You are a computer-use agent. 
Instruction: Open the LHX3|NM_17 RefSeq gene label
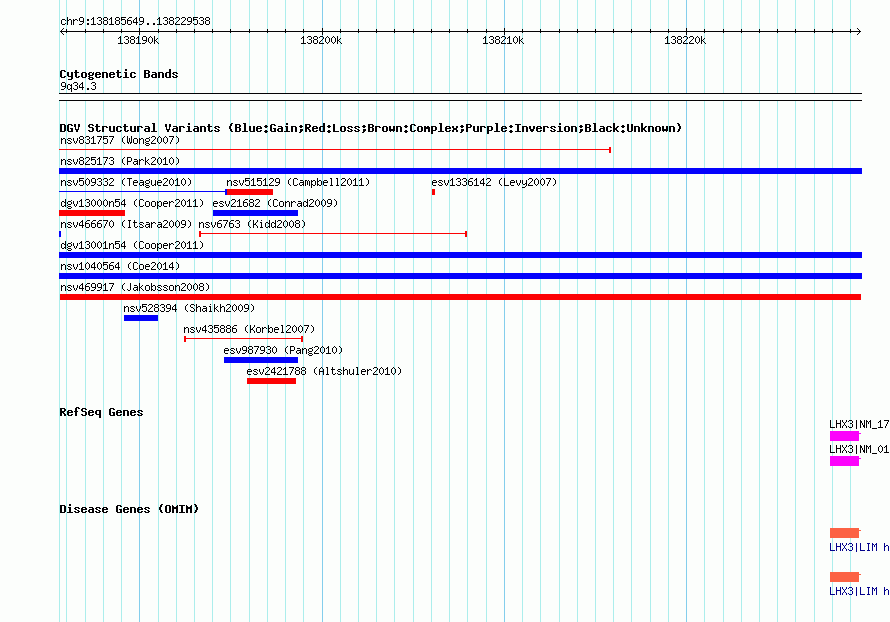pyautogui.click(x=859, y=425)
